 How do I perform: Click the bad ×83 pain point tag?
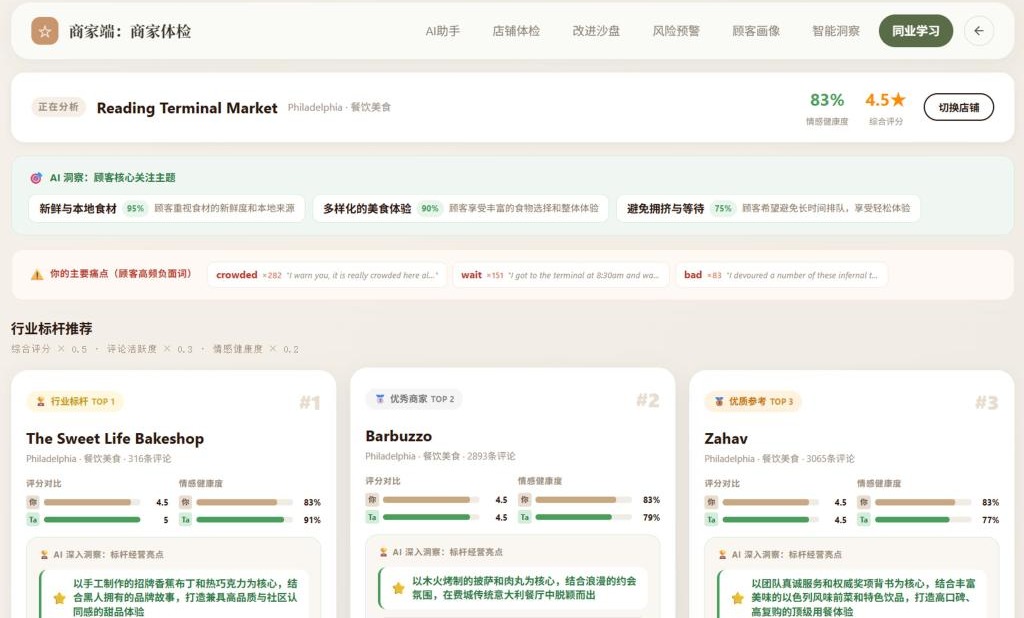[x=782, y=275]
